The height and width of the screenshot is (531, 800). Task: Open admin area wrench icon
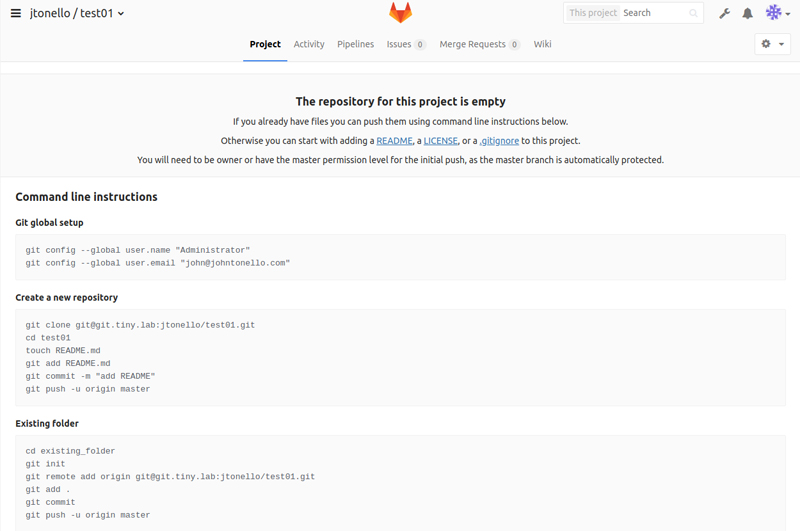click(724, 14)
